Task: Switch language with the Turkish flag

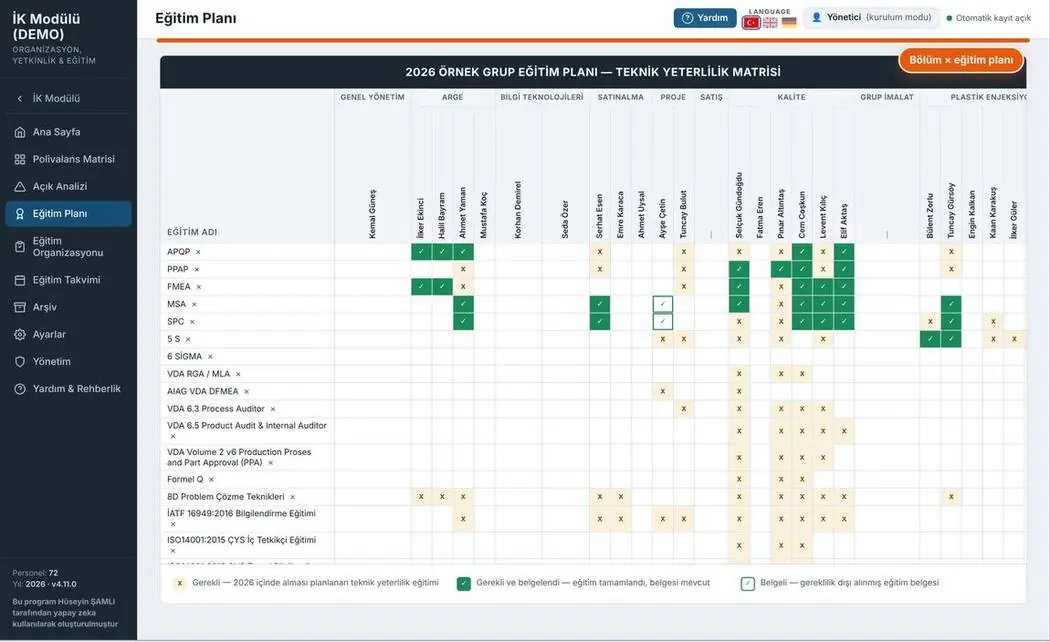Action: point(751,22)
